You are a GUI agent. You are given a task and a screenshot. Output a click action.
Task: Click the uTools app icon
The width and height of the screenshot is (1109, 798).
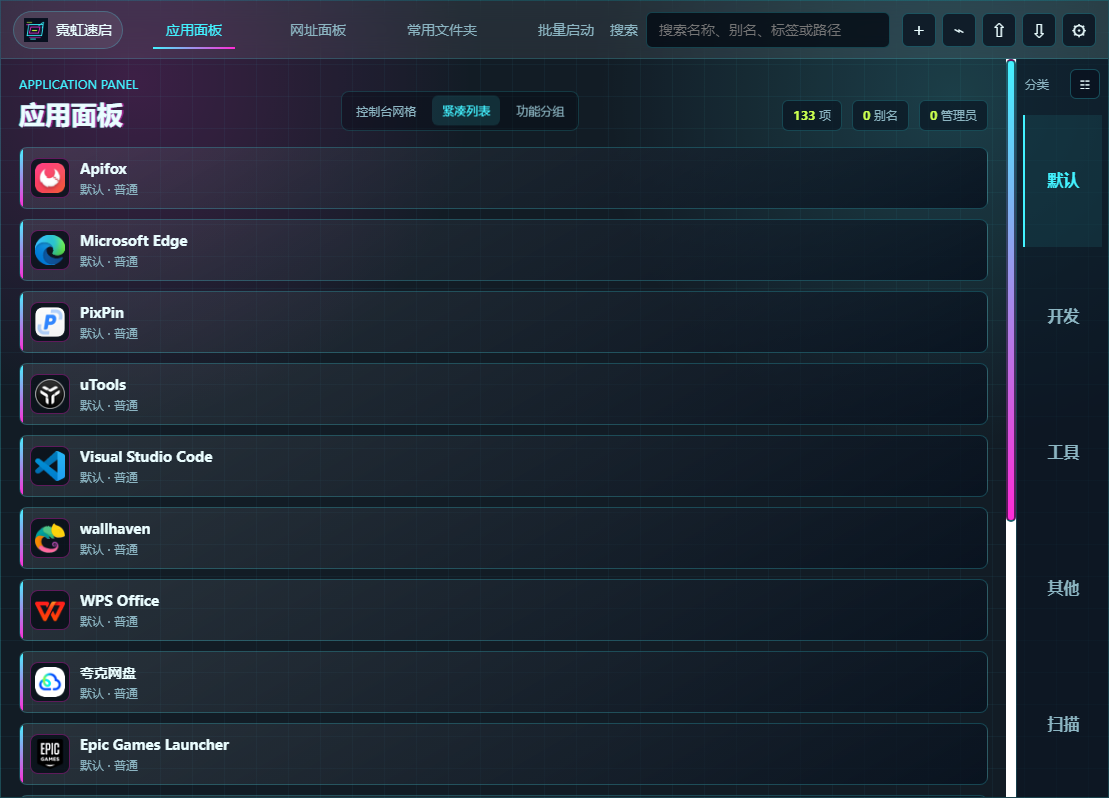(x=50, y=394)
